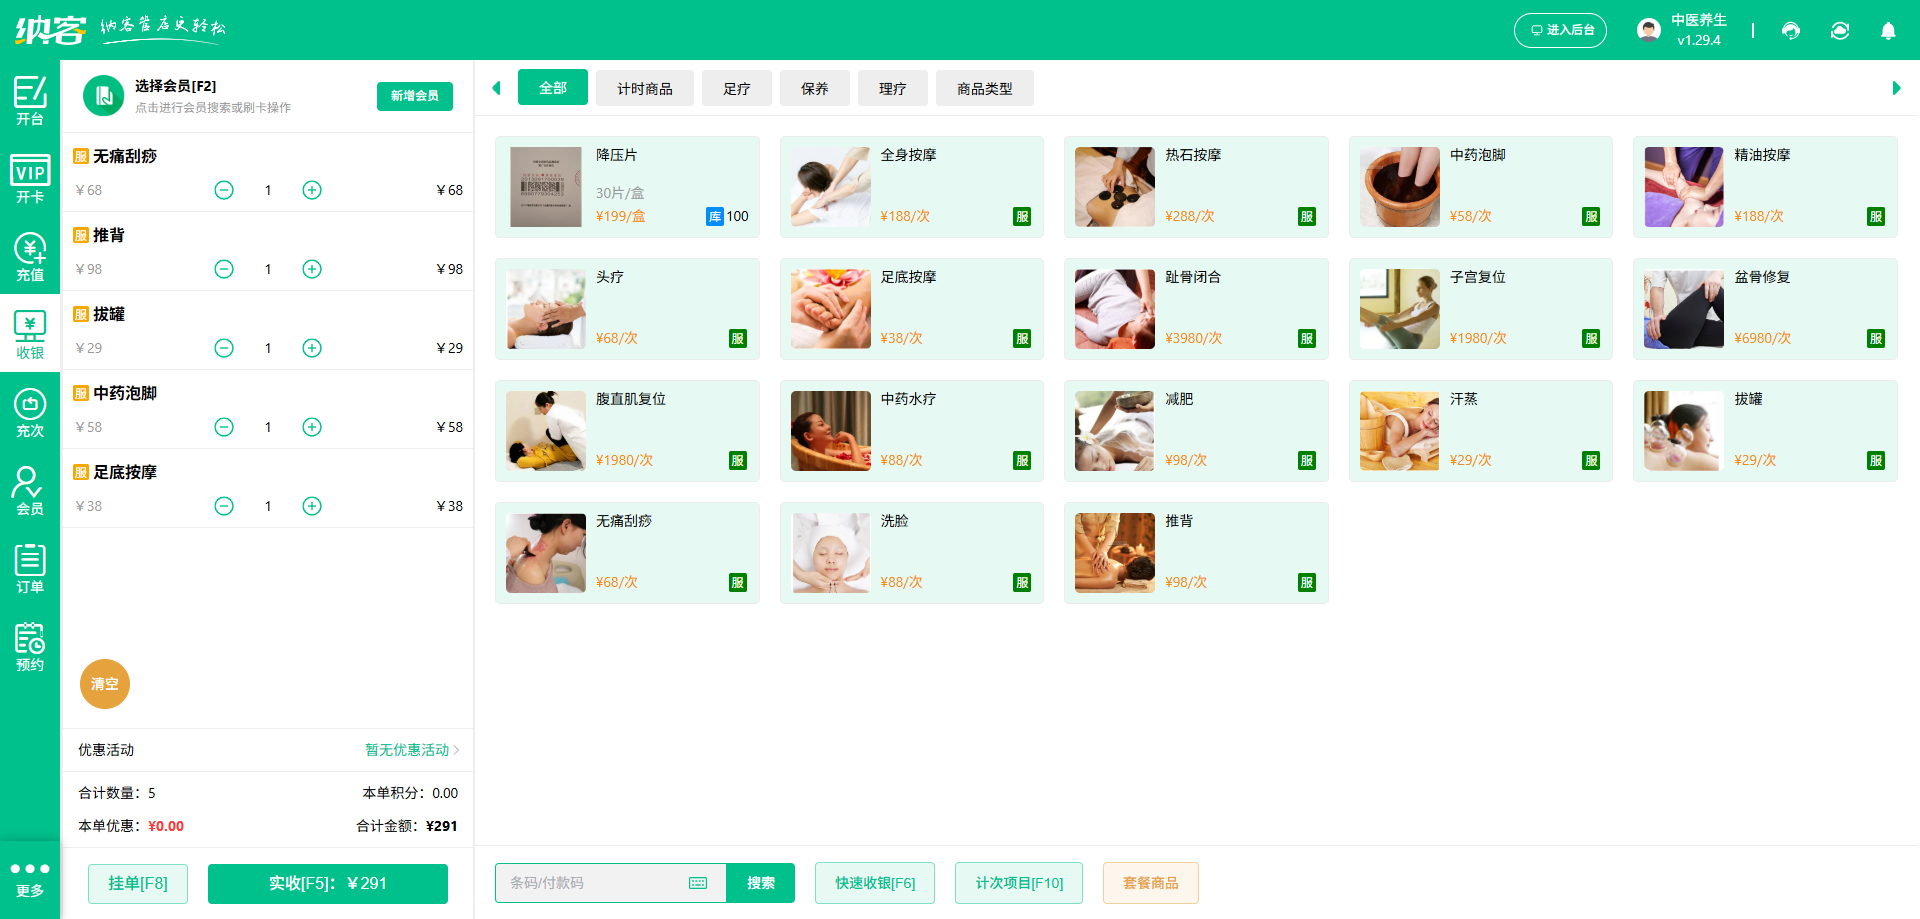Image resolution: width=1920 pixels, height=919 pixels.
Task: Click the cloud sync icon
Action: [1840, 31]
